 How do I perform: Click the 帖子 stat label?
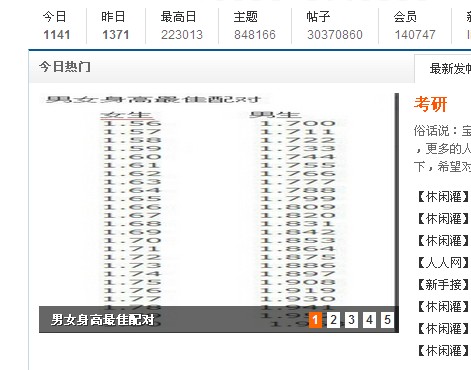[318, 17]
